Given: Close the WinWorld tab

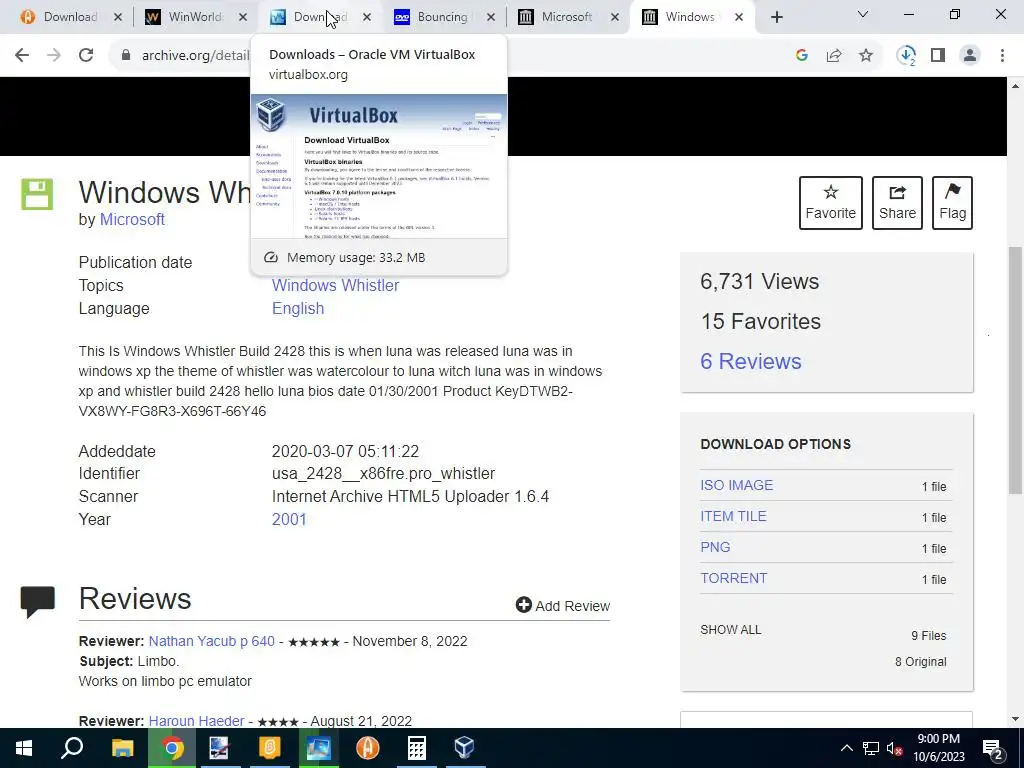Looking at the screenshot, I should 243,18.
